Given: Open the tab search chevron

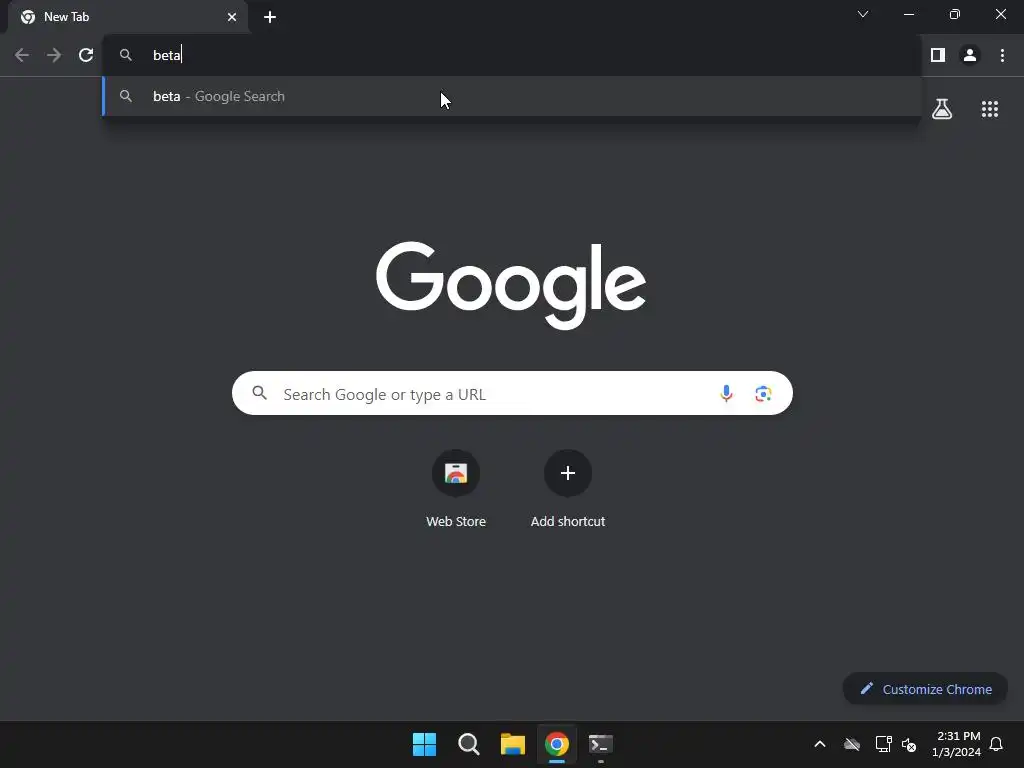Looking at the screenshot, I should coord(863,14).
